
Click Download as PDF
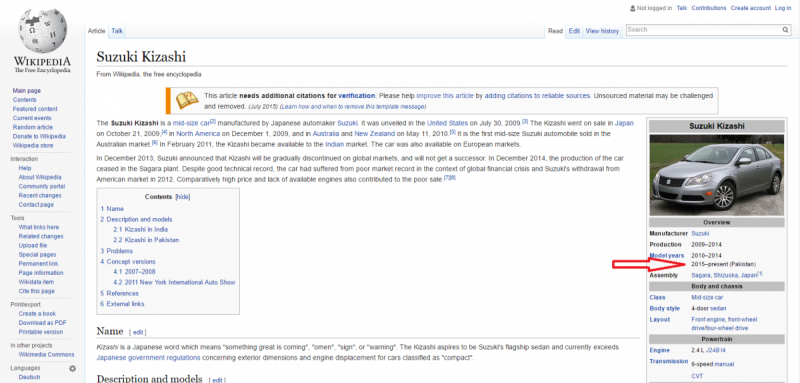click(x=43, y=323)
